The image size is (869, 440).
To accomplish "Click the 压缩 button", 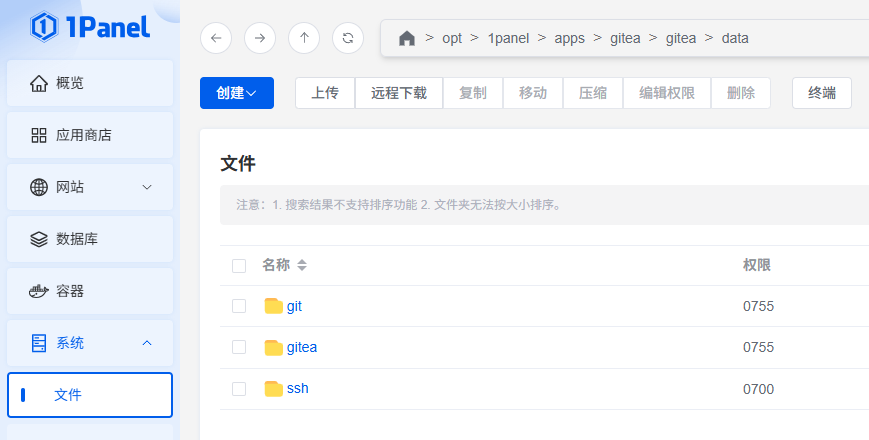I will (x=593, y=93).
